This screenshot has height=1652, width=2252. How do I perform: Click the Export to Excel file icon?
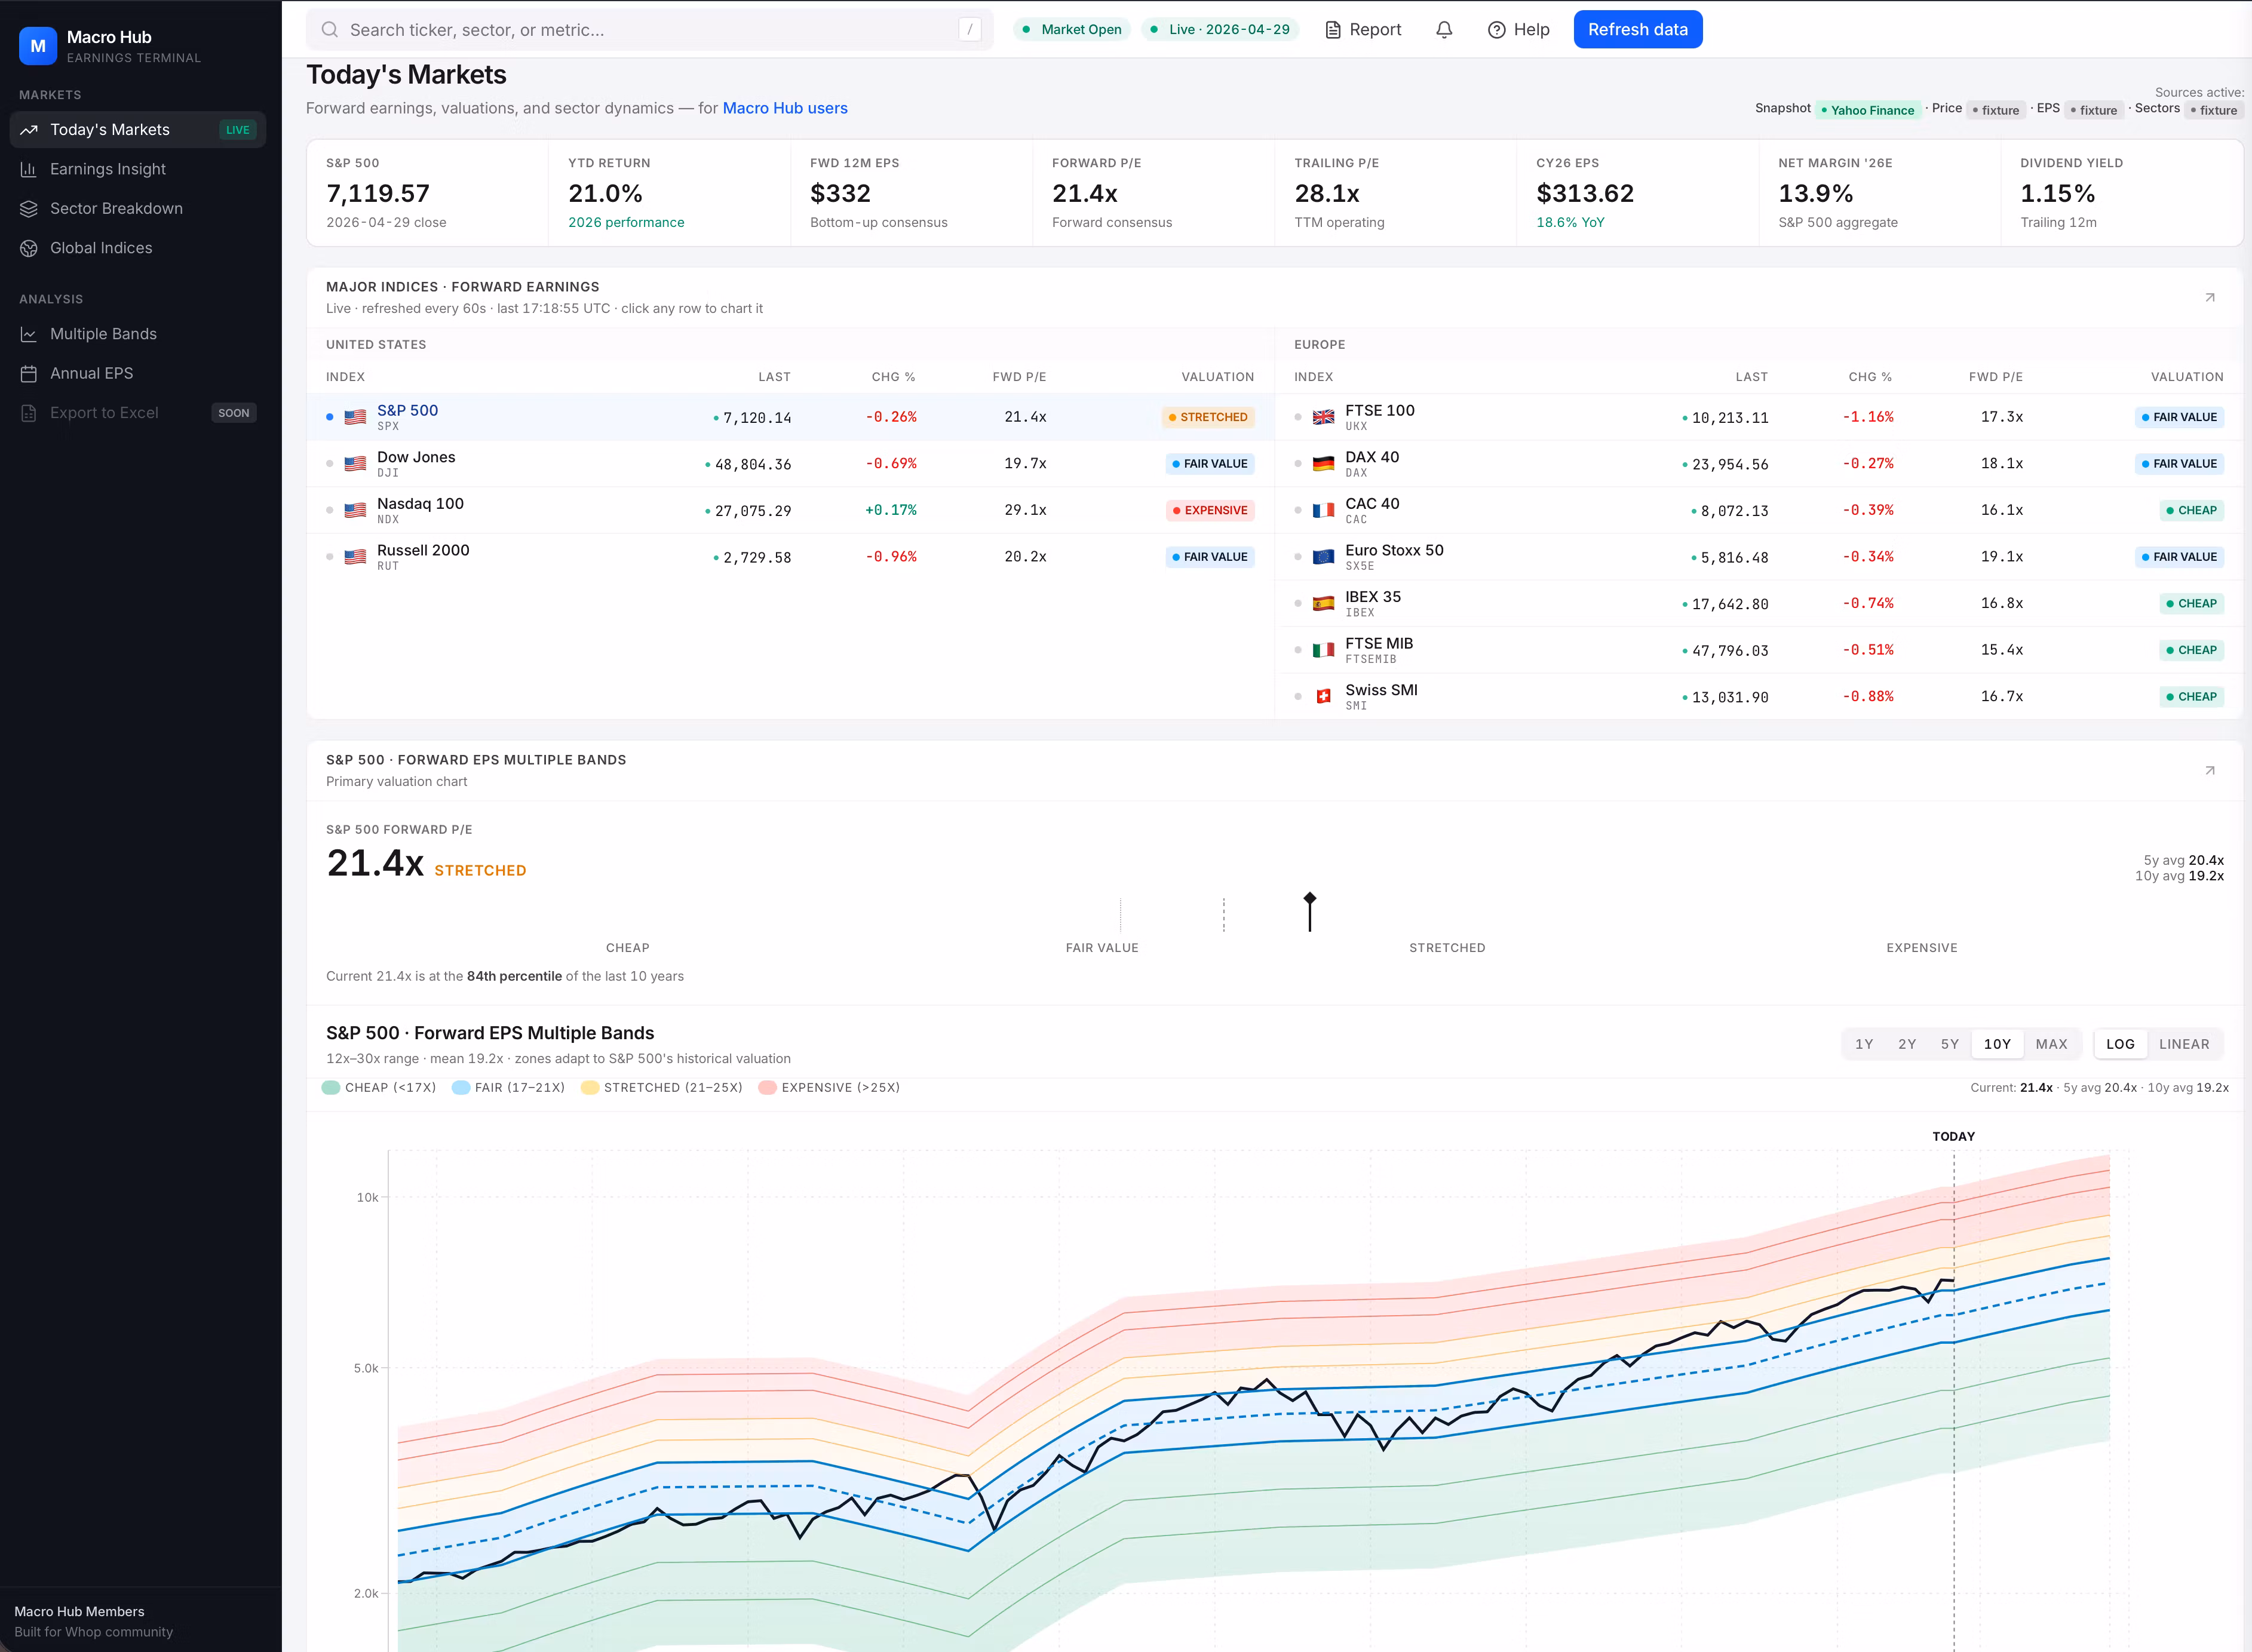coord(29,413)
